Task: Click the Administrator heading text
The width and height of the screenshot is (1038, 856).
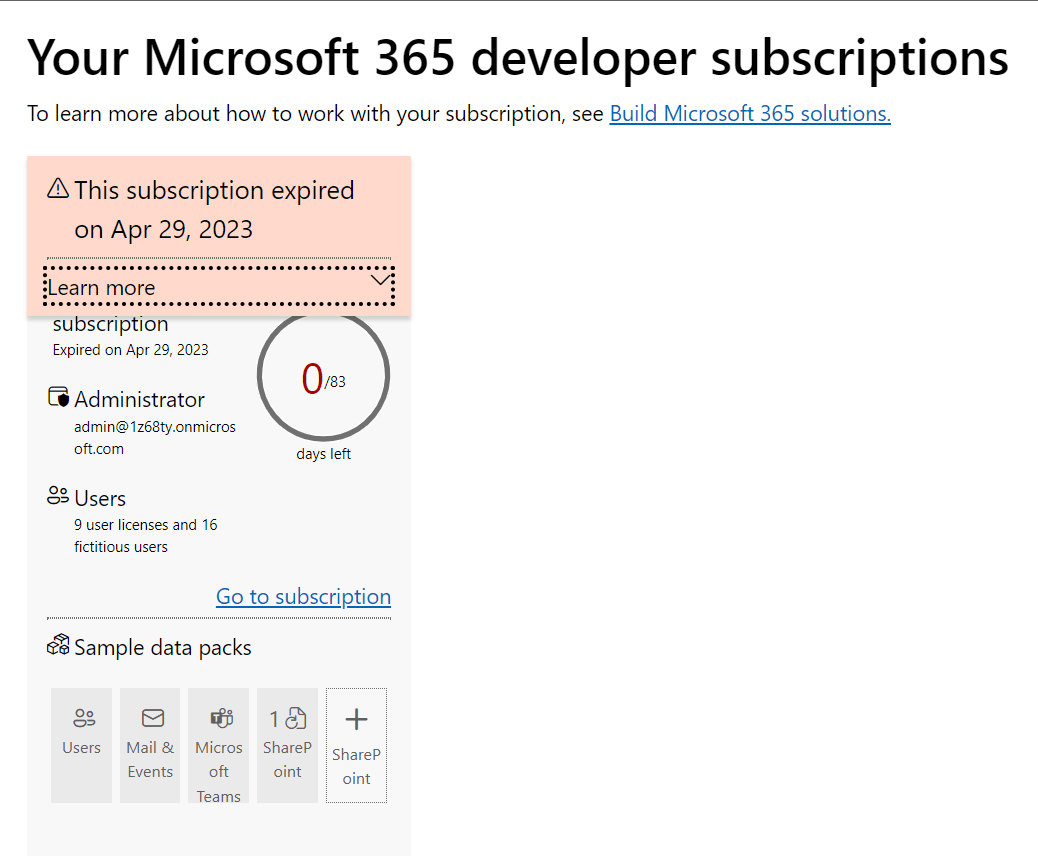Action: (139, 400)
